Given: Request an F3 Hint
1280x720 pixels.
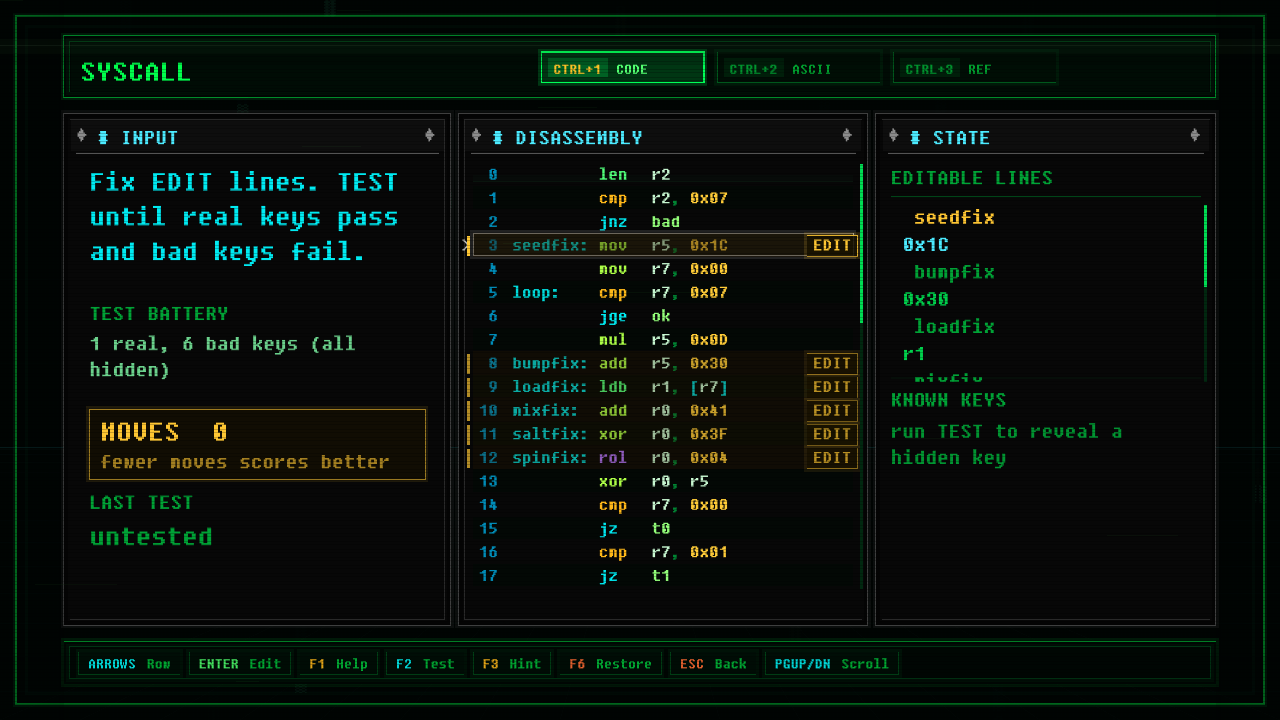Looking at the screenshot, I should pos(511,664).
